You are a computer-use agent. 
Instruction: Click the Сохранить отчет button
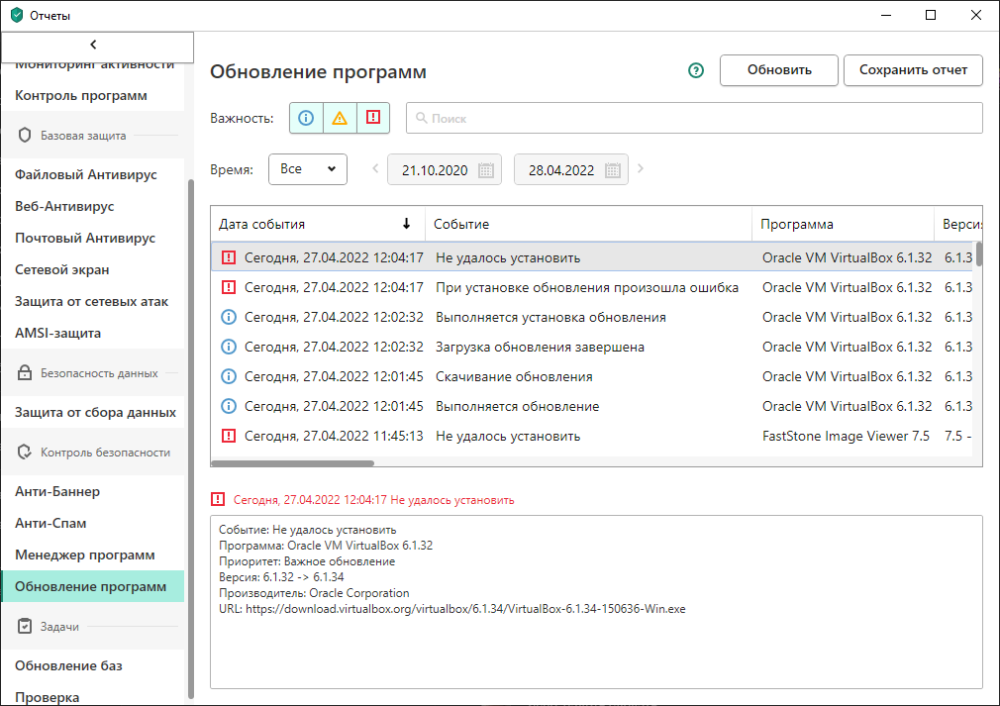(x=913, y=70)
